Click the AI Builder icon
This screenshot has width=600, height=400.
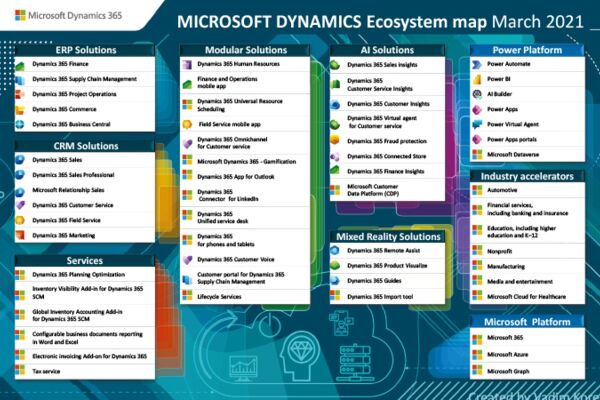click(477, 94)
